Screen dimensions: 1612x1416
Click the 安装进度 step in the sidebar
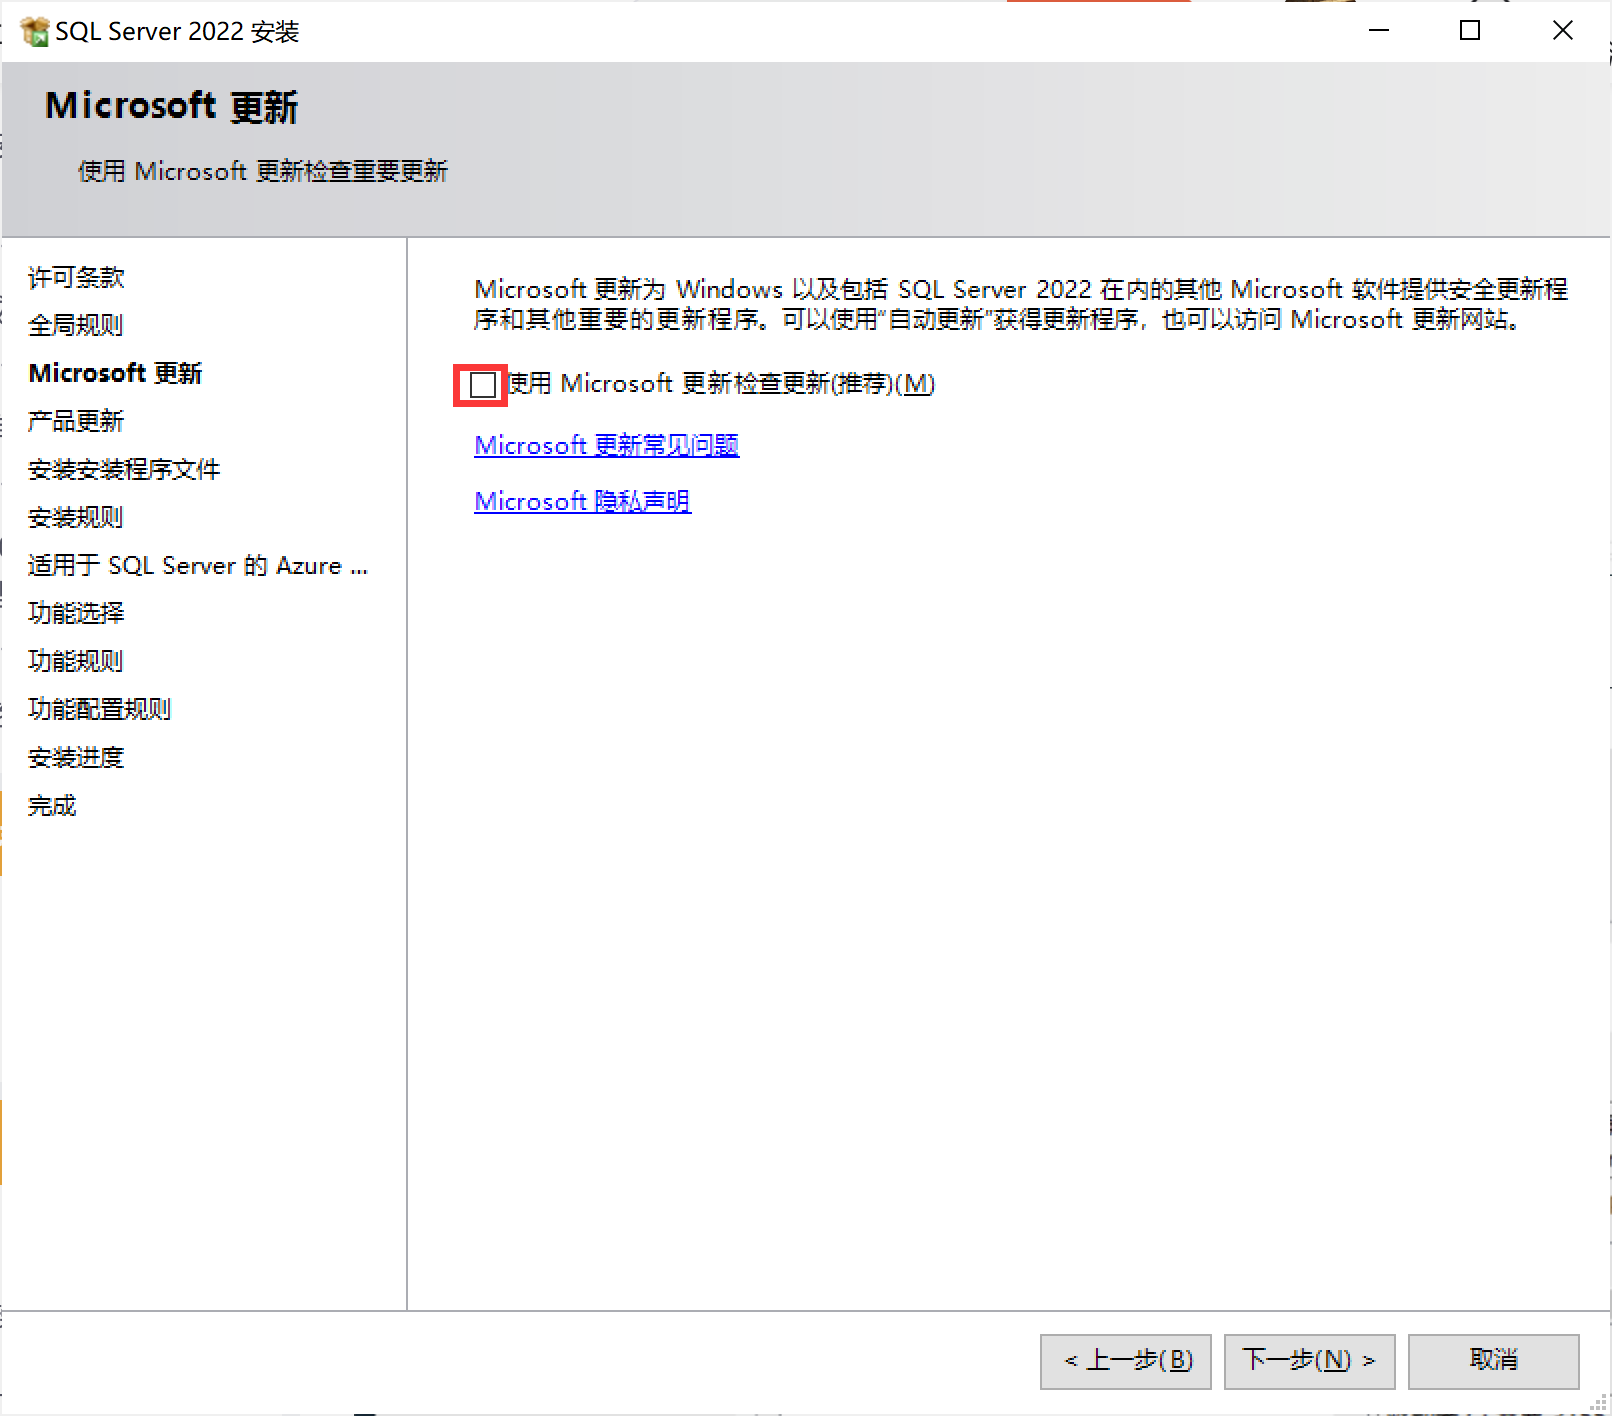(76, 757)
